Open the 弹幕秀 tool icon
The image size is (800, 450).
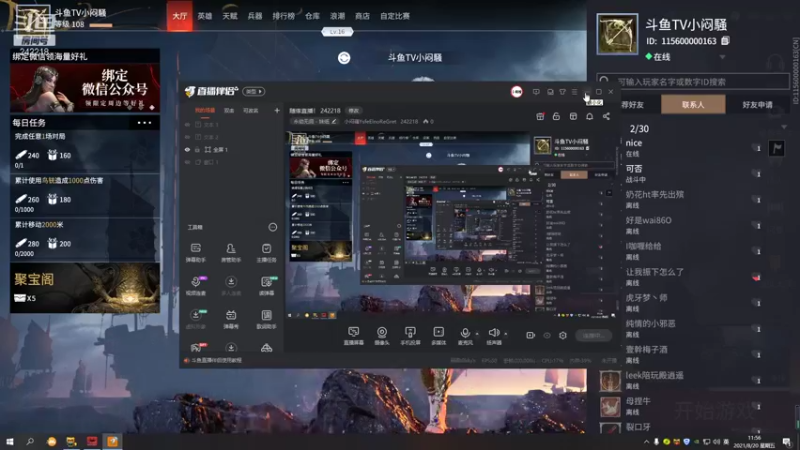pyautogui.click(x=231, y=319)
